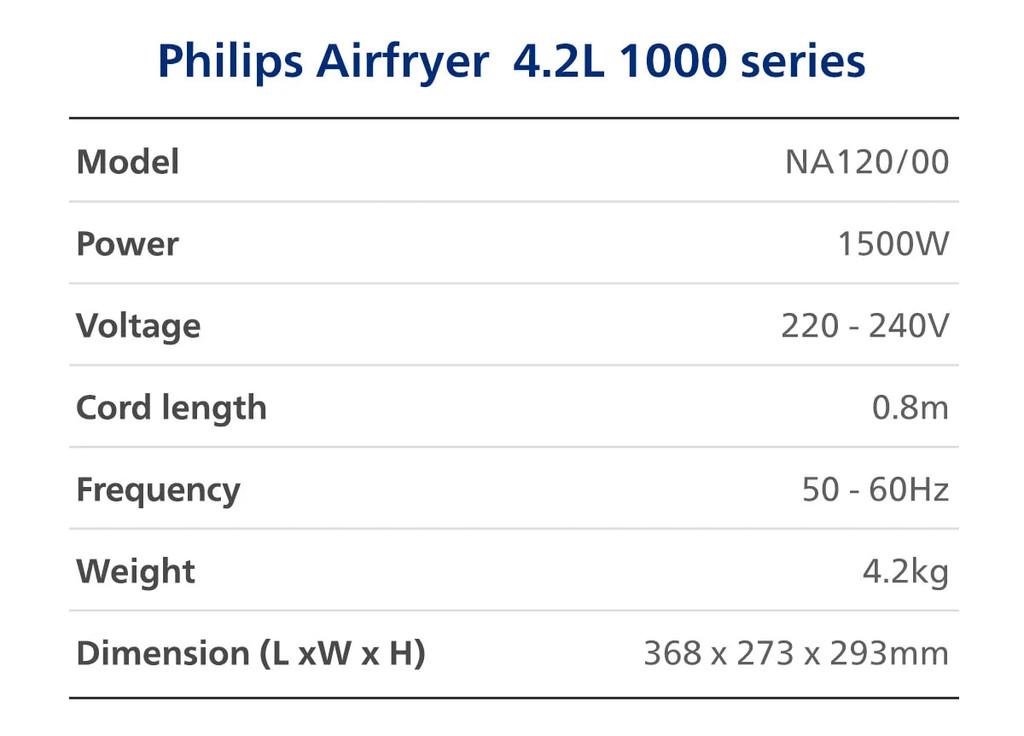Viewport: 1024px width, 736px height.
Task: Click the word "Philips" in the title
Action: [231, 62]
